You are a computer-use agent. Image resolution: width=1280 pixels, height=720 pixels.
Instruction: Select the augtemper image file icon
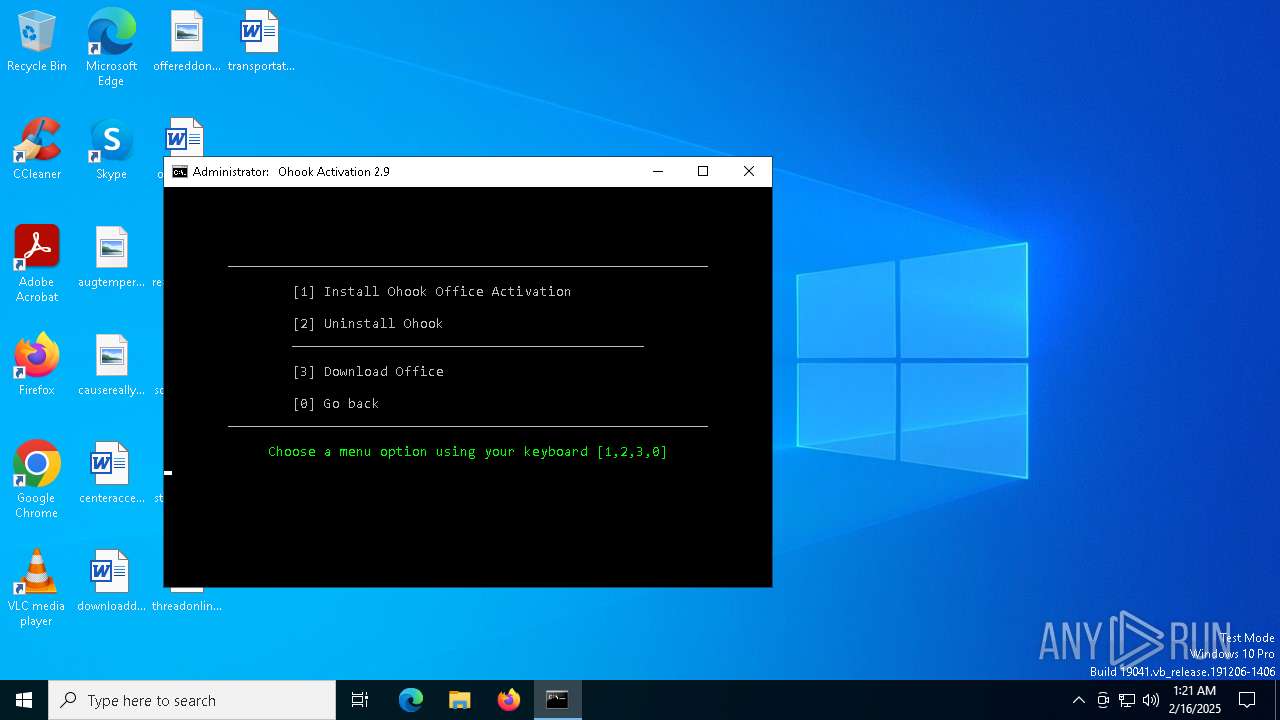tap(111, 257)
